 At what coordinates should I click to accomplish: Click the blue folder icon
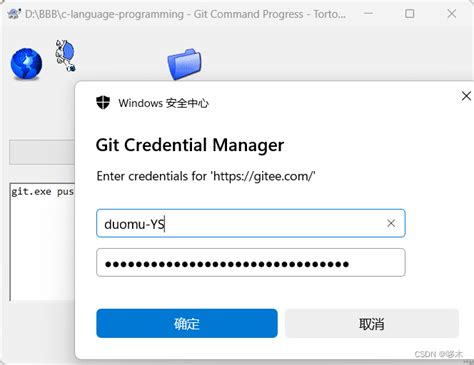[x=185, y=64]
